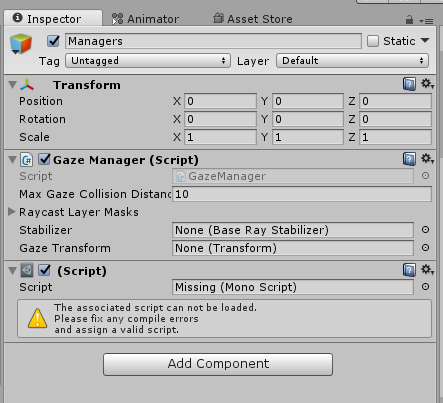Screen dimensions: 443x403
Task: Click Scale X field
Action: pyautogui.click(x=220, y=137)
